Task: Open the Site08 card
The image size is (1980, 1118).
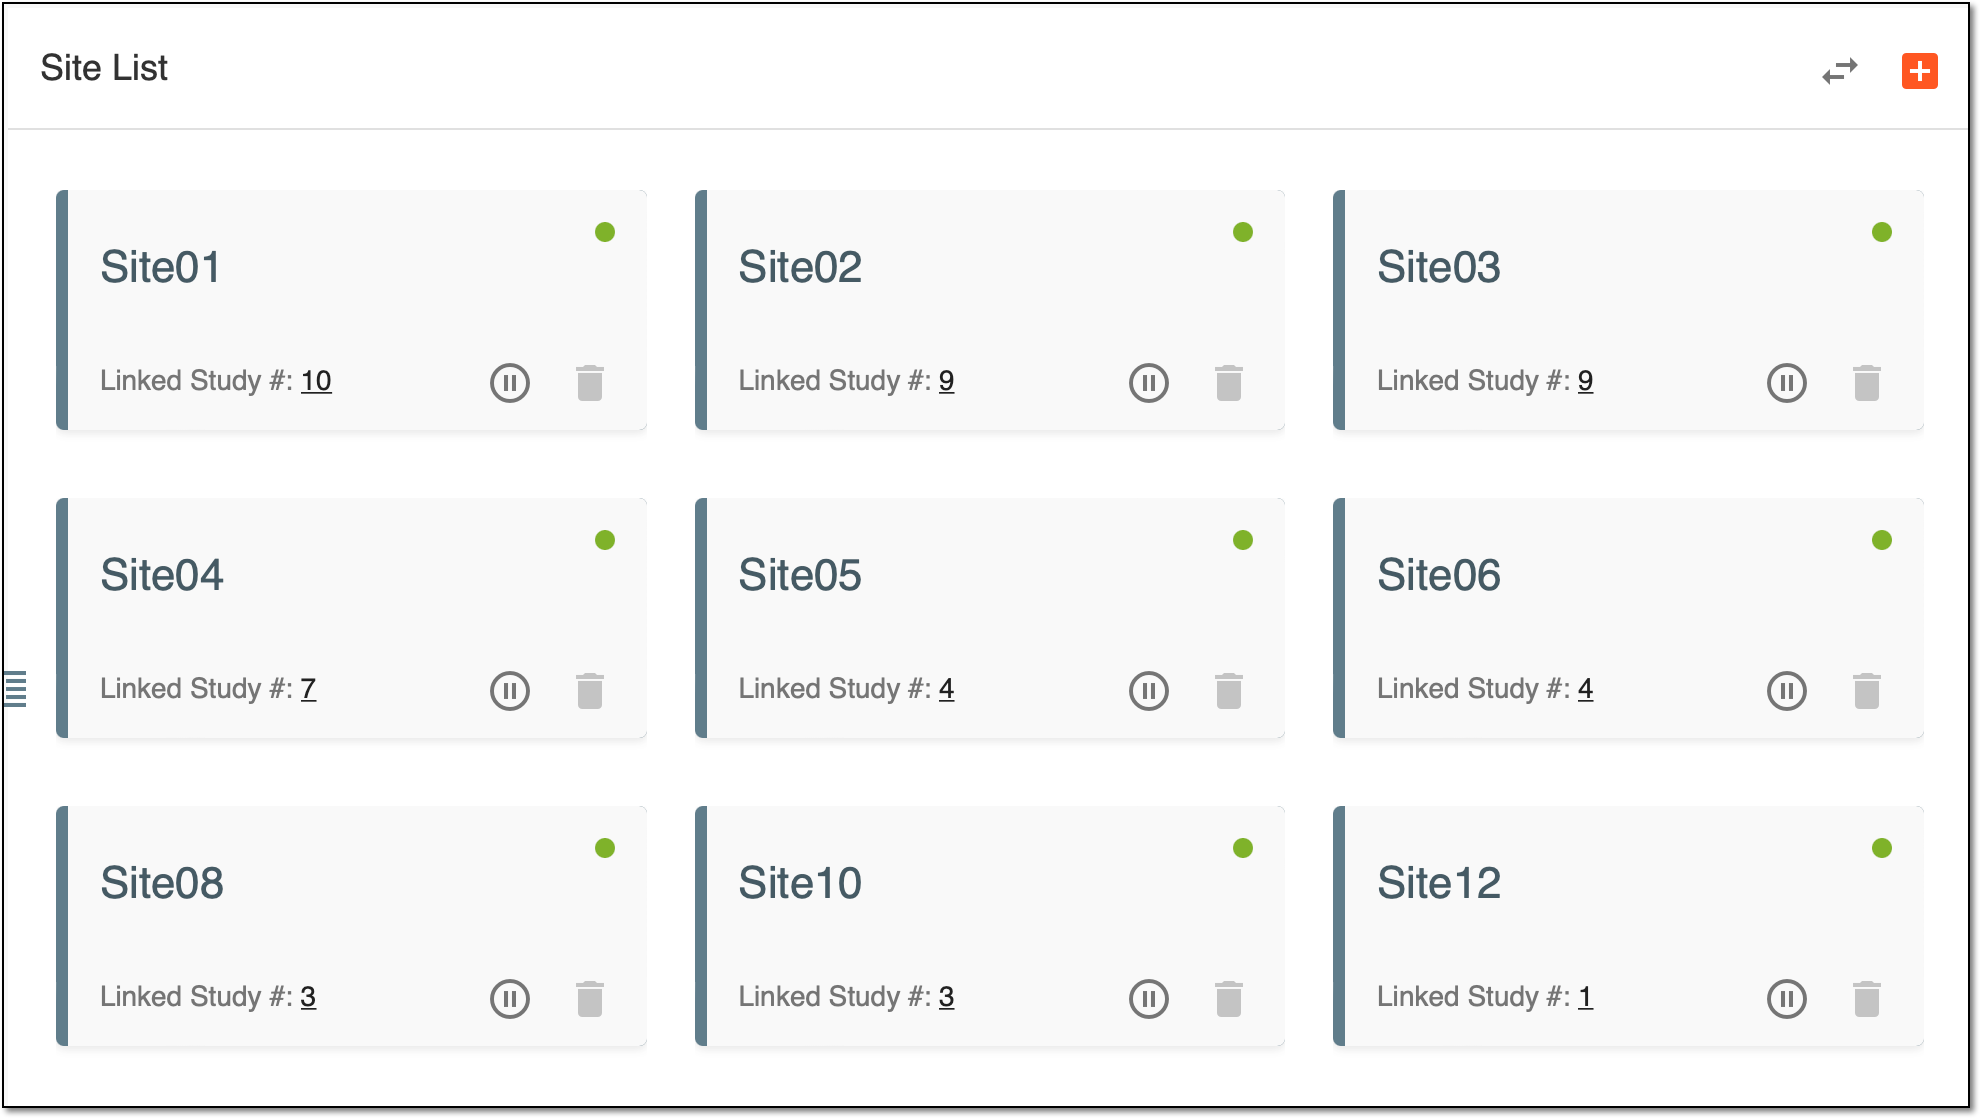Action: [x=351, y=926]
